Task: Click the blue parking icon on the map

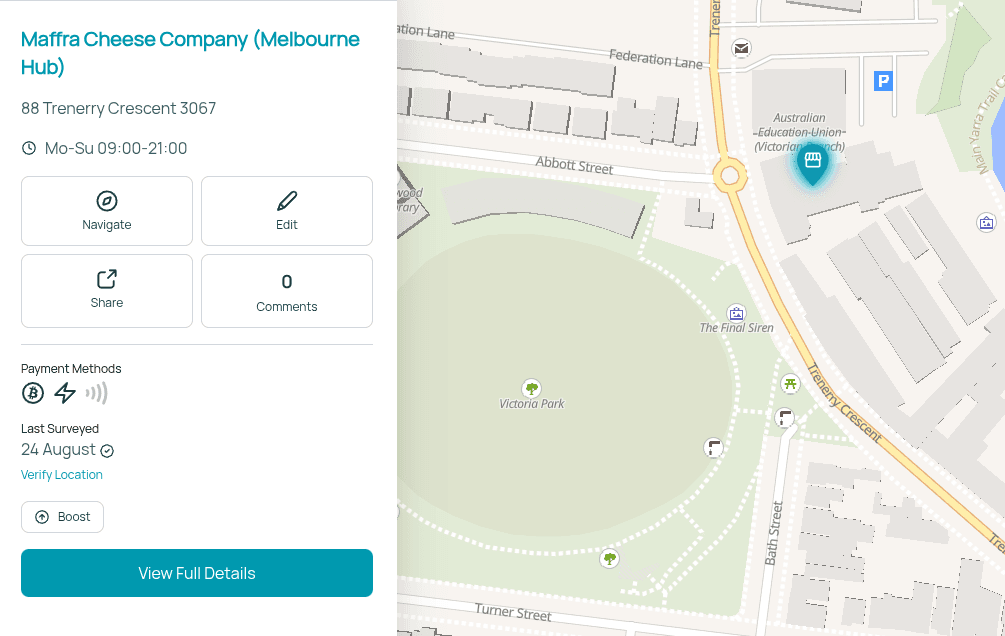Action: [x=882, y=82]
